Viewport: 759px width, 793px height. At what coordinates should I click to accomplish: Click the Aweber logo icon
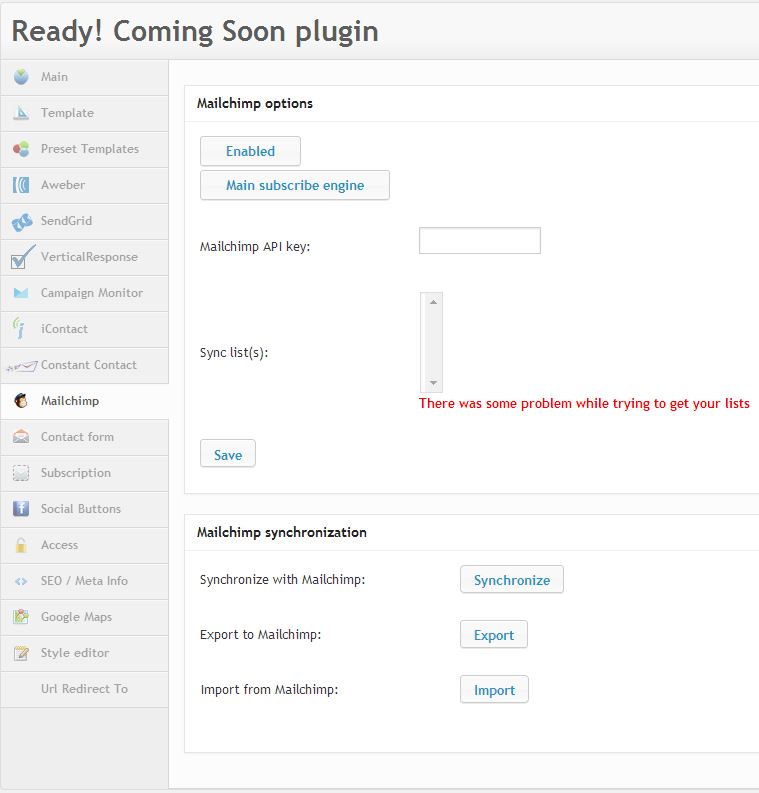pyautogui.click(x=21, y=185)
